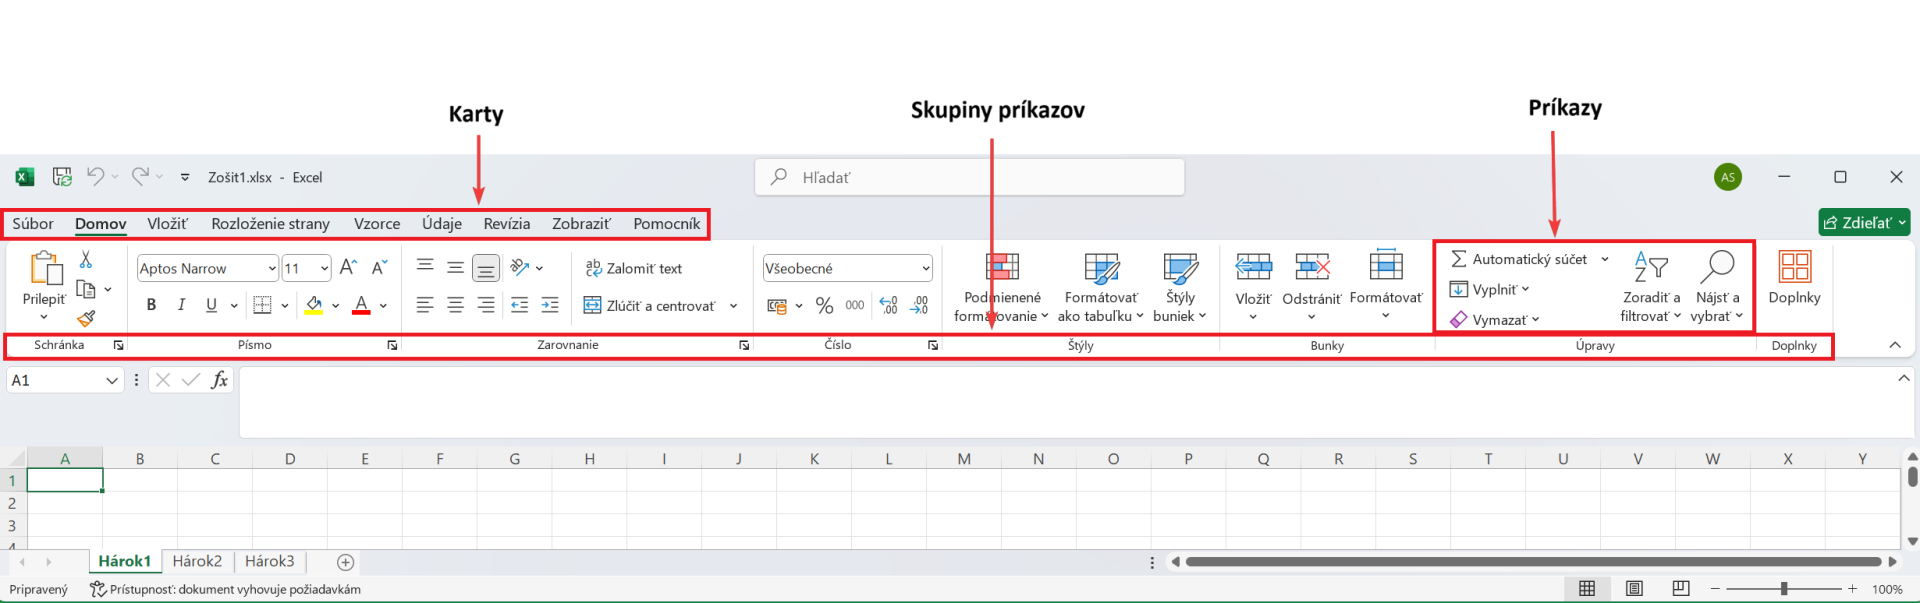Toggle bottom vertical alignment

485,268
